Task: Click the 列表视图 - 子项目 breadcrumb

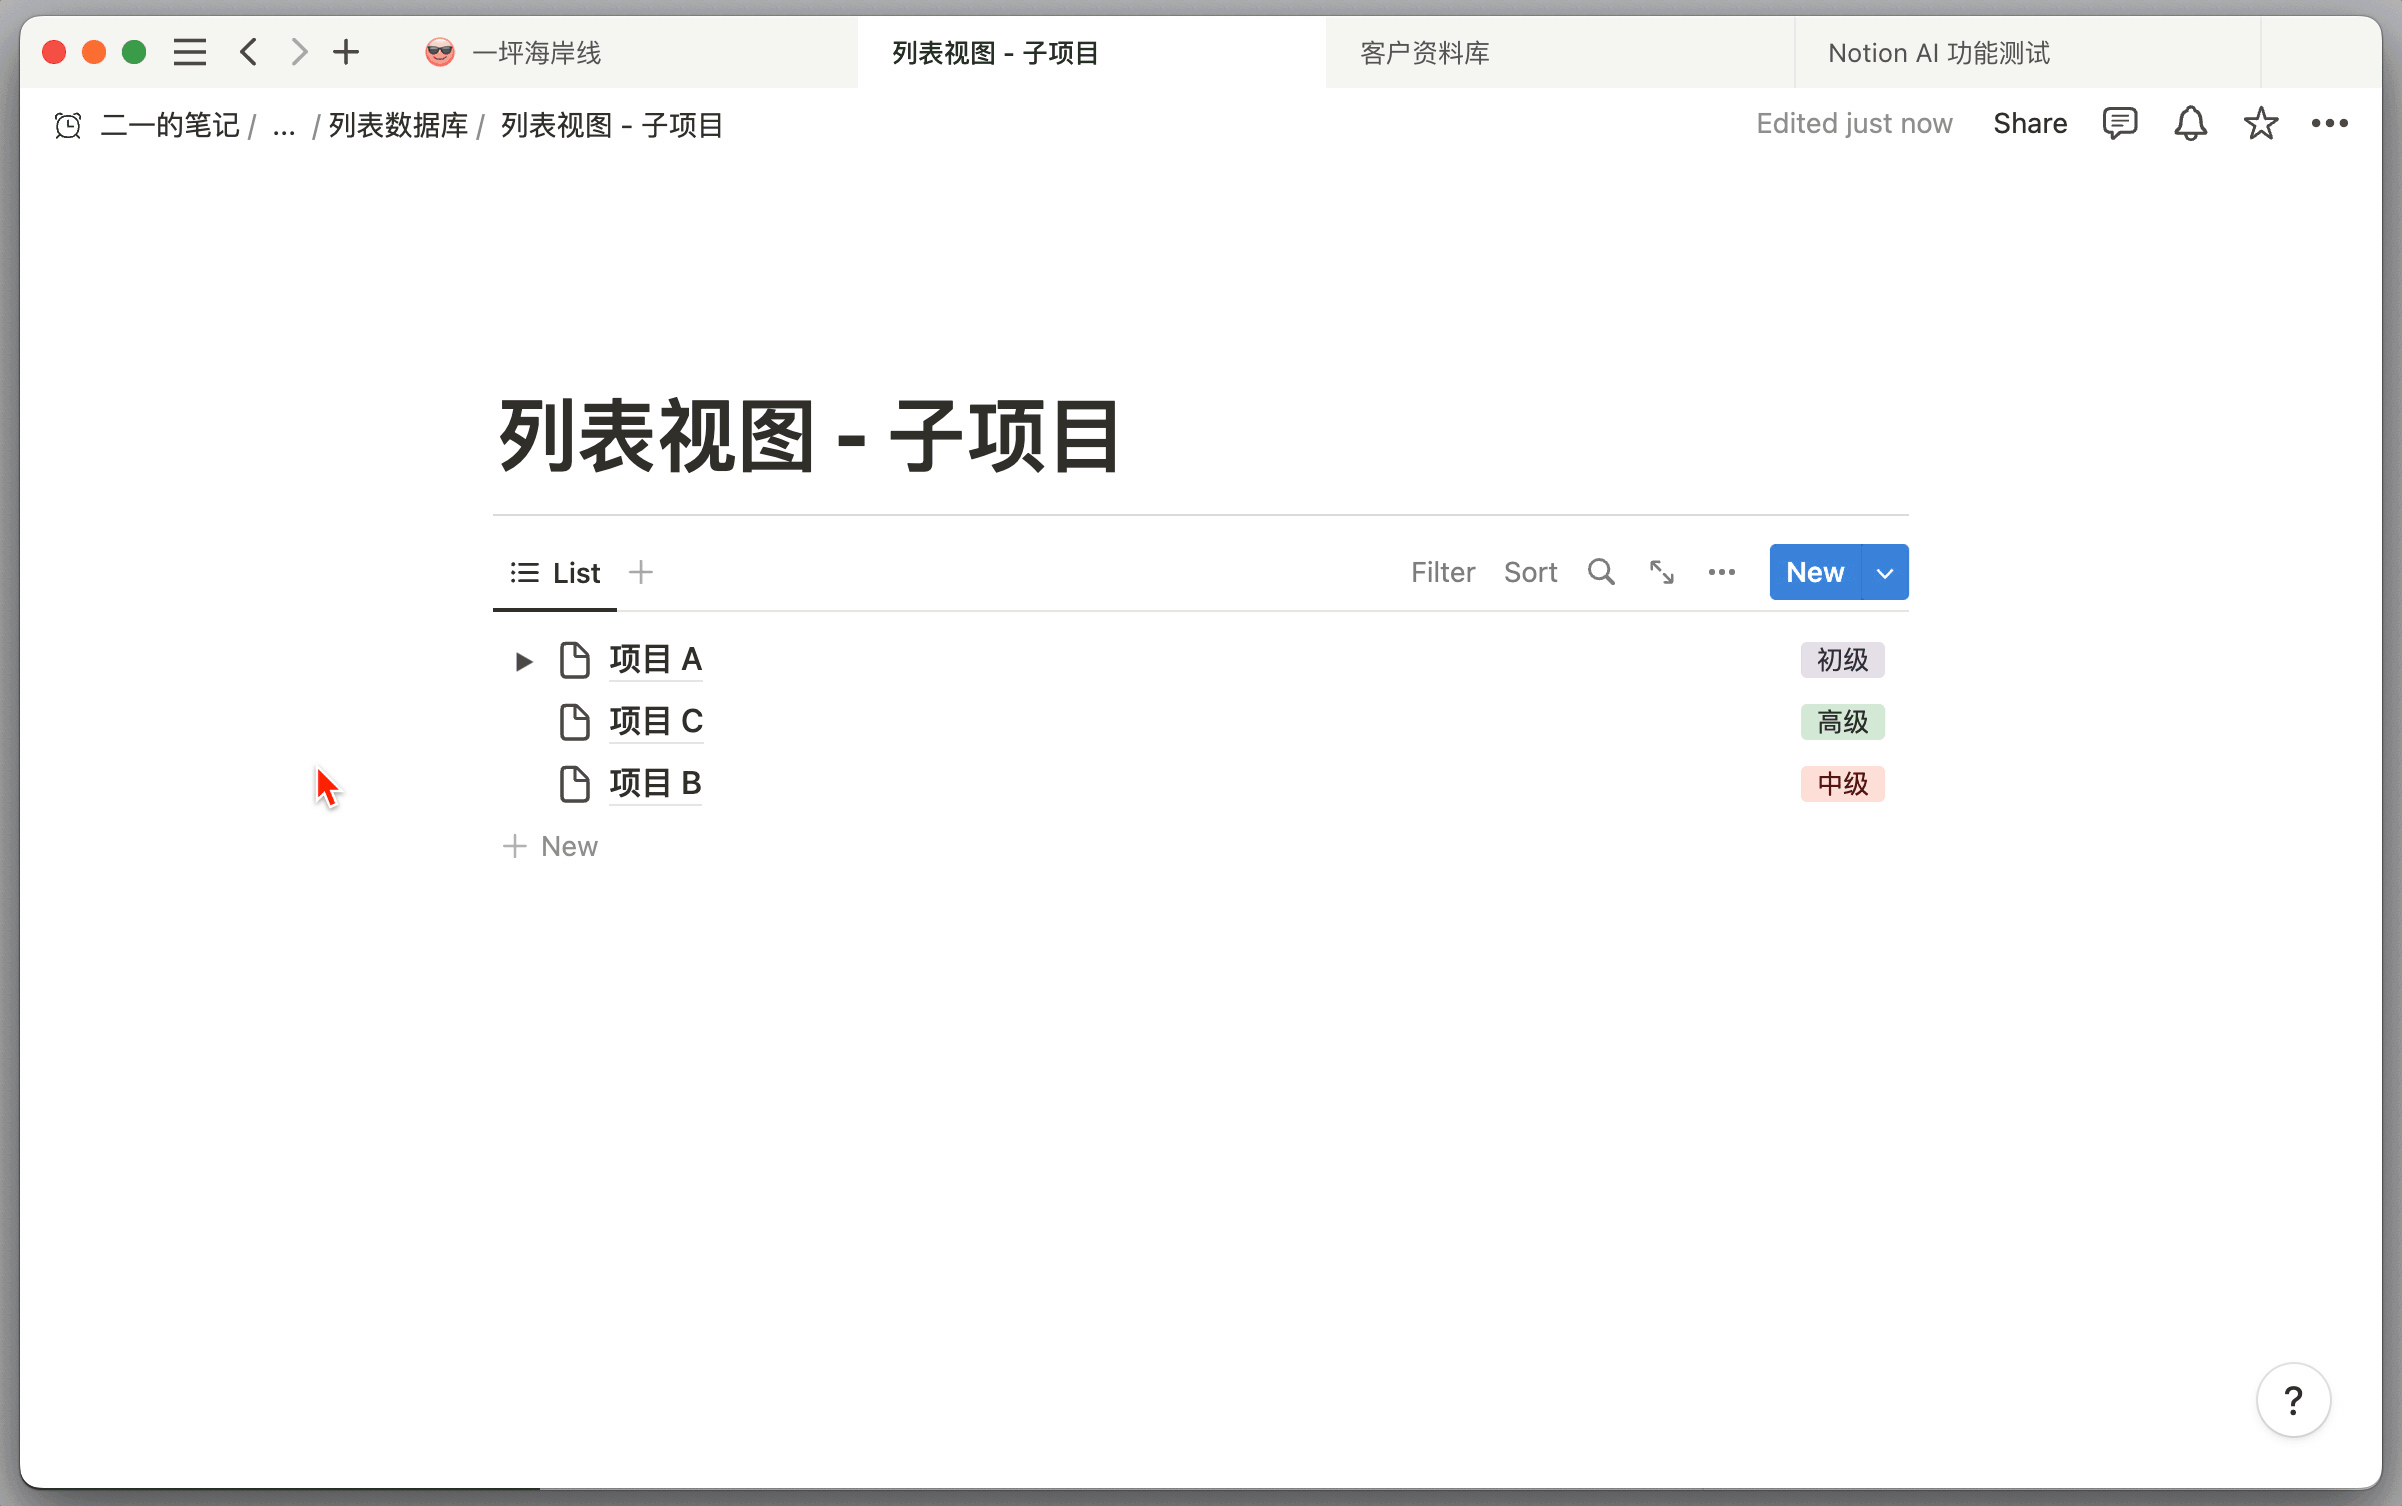Action: pos(612,125)
